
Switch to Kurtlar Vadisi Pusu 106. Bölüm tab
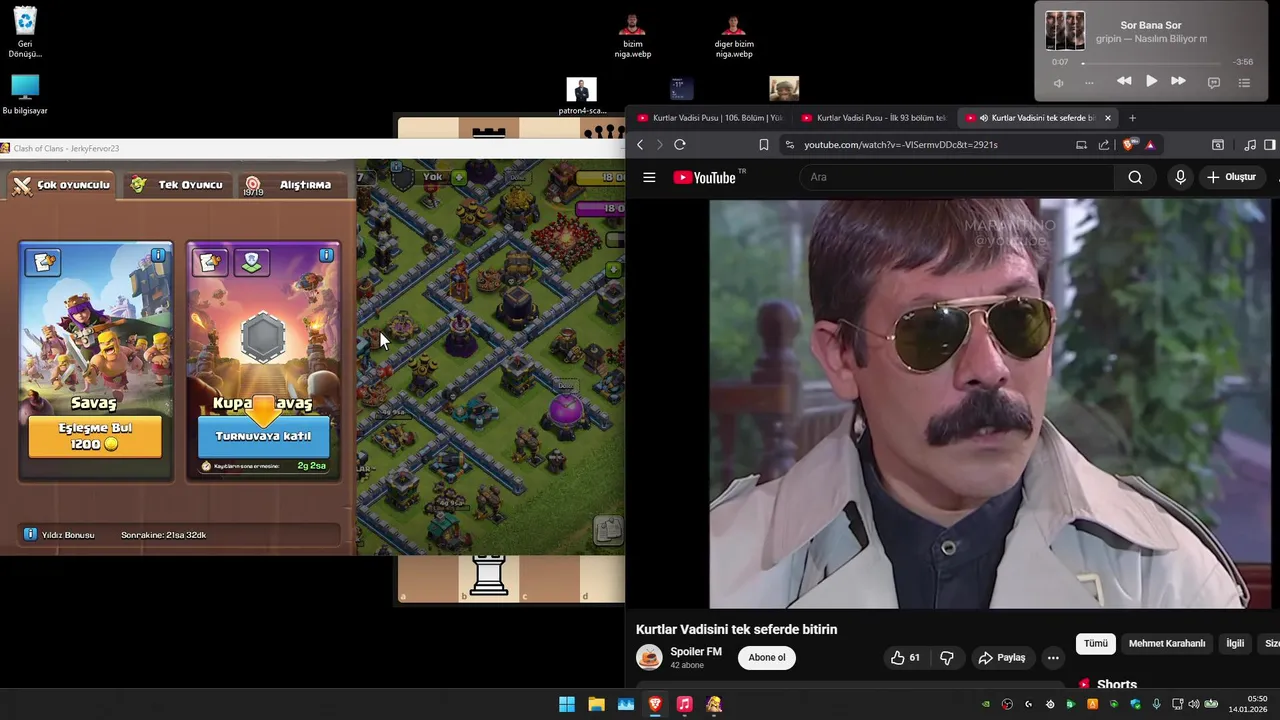(x=710, y=118)
